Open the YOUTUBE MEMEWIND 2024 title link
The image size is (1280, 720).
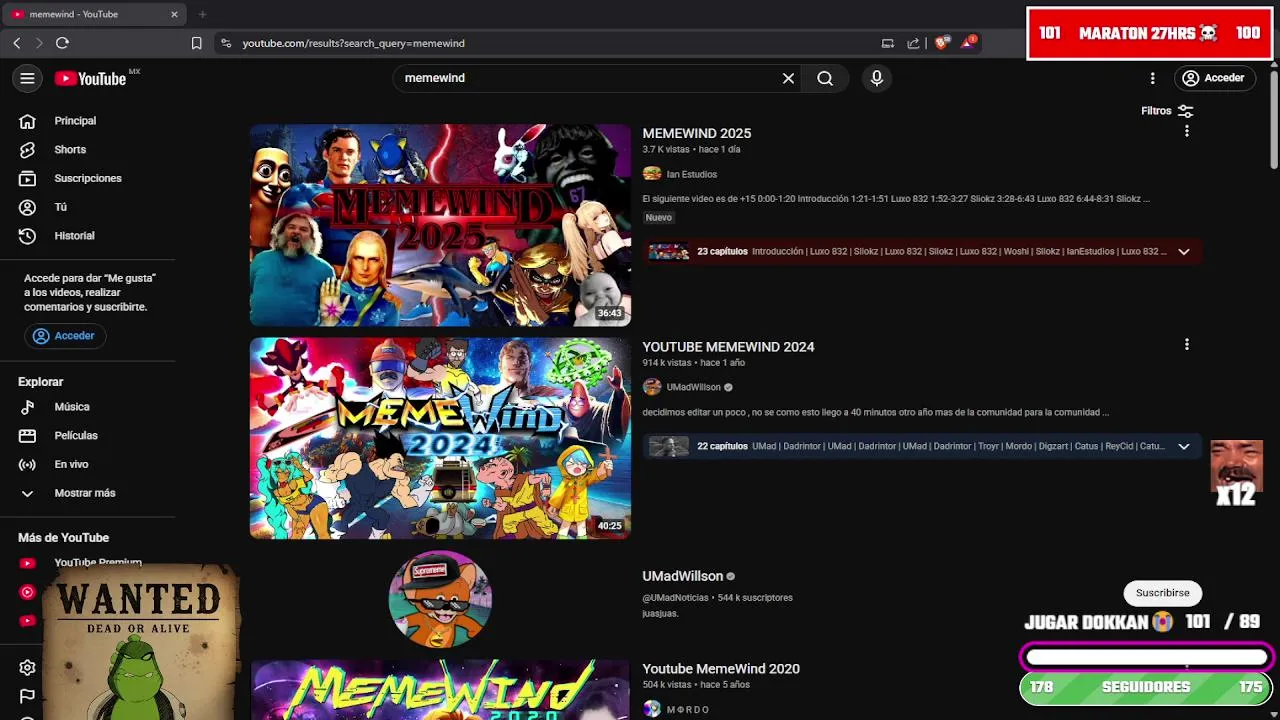click(x=728, y=347)
